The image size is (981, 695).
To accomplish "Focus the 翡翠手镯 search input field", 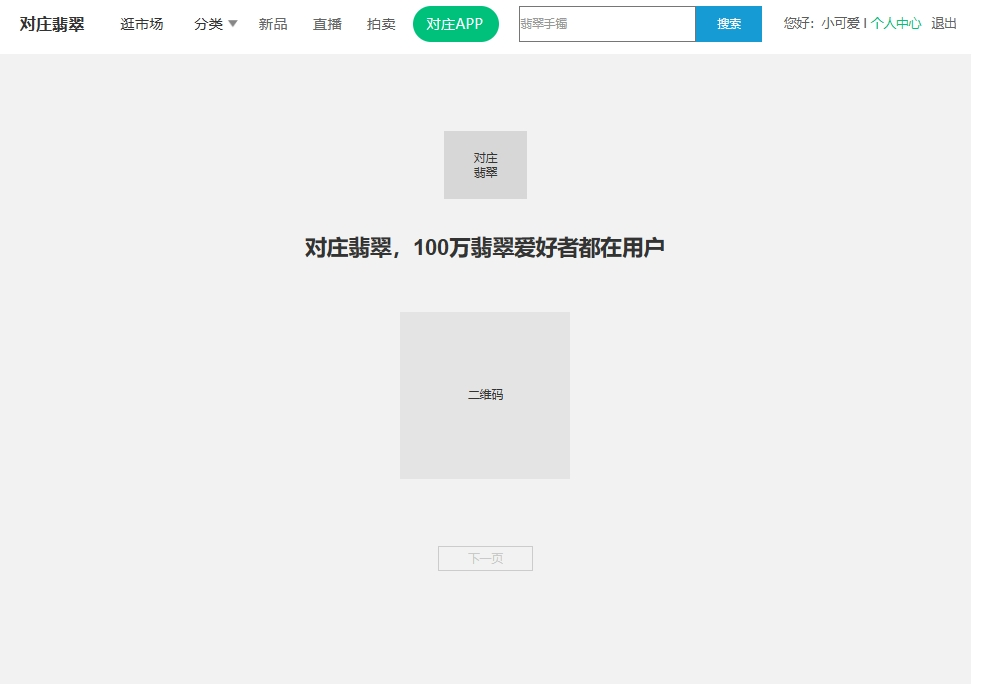I will (607, 24).
